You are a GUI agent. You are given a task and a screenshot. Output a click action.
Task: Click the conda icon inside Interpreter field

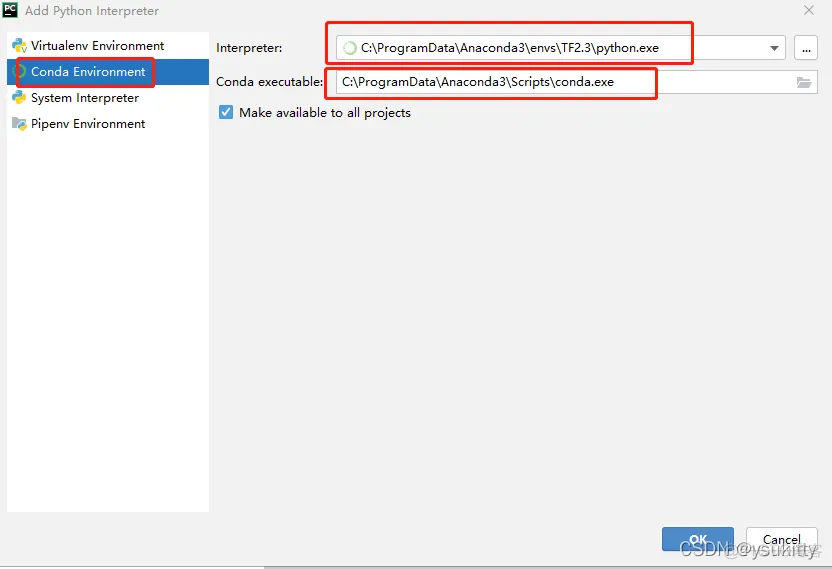pyautogui.click(x=349, y=48)
